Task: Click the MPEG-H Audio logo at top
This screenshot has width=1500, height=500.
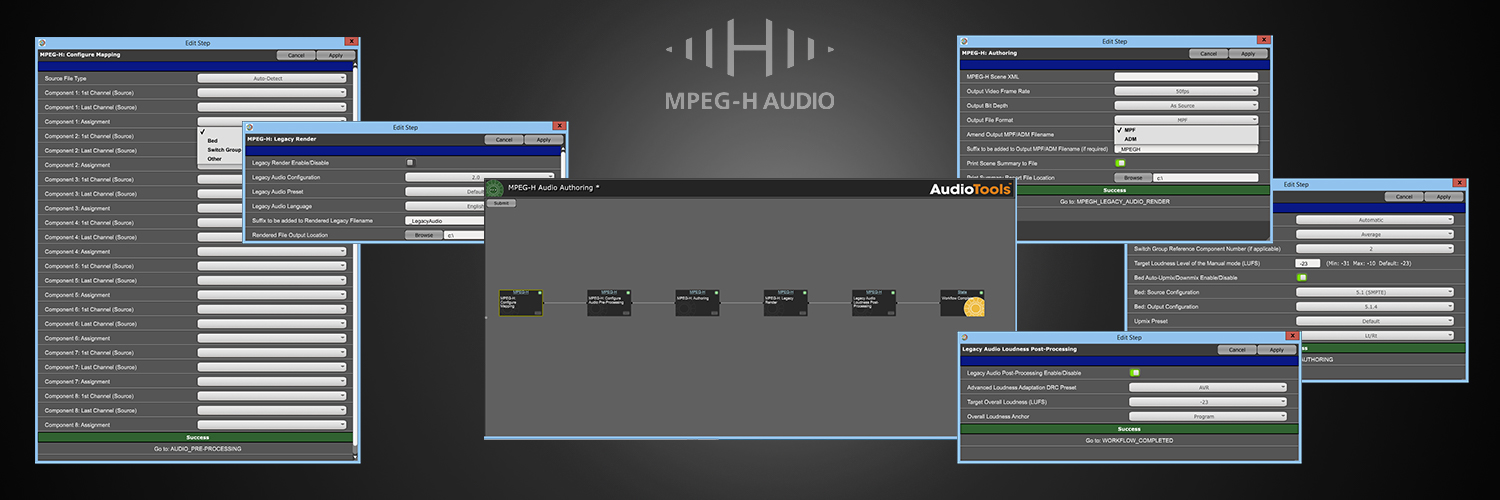Action: [x=749, y=62]
